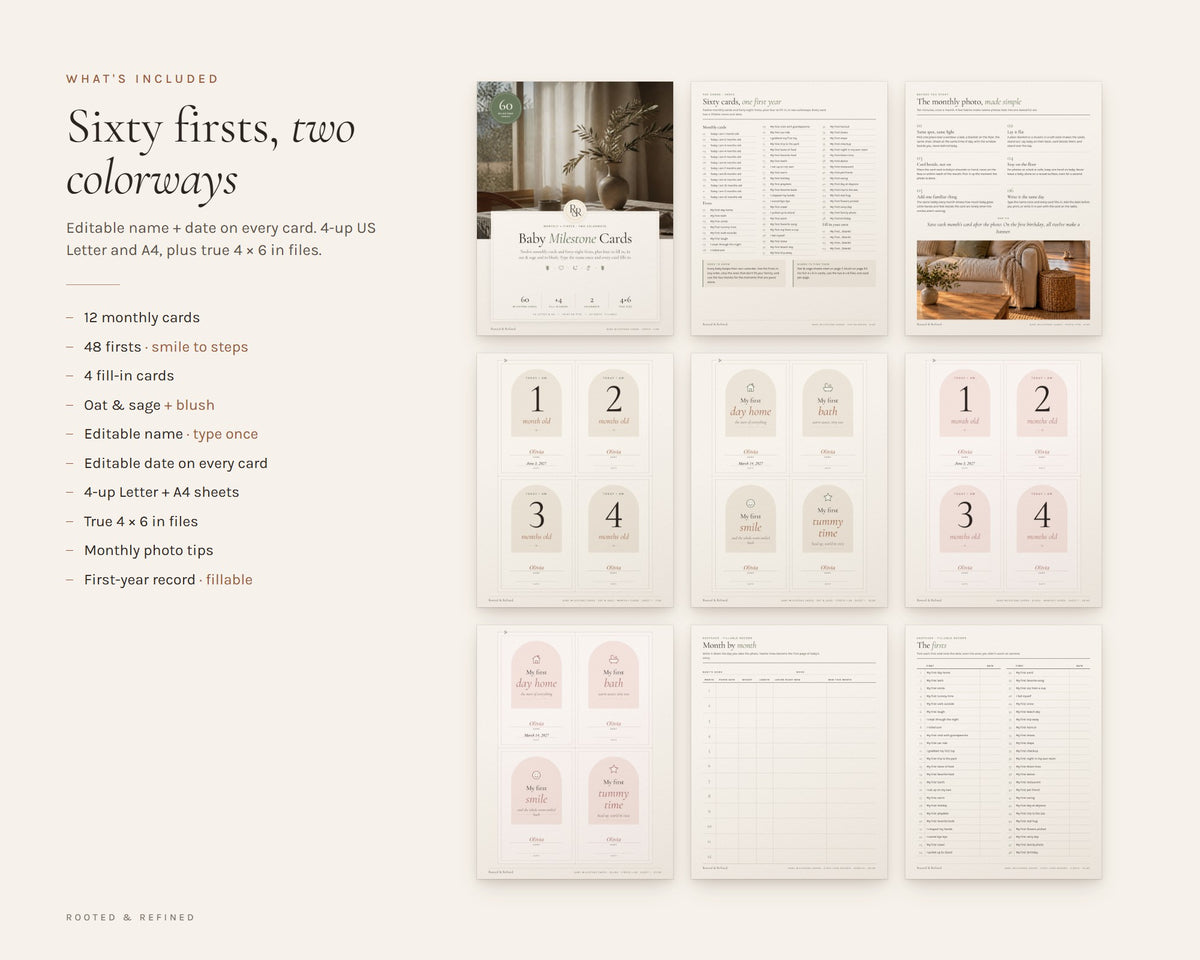Click the 'WHAT'S INCLUDED' label

click(142, 79)
